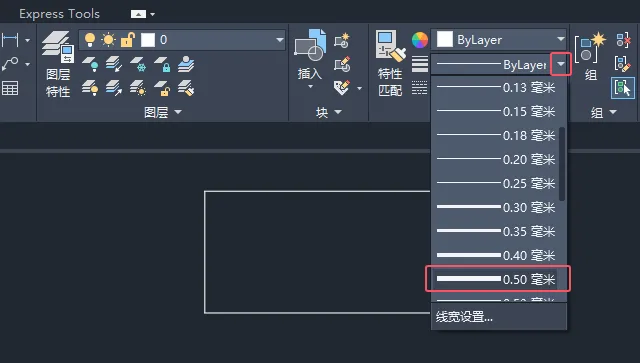Select the leader tool
The width and height of the screenshot is (640, 363).
tap(10, 64)
